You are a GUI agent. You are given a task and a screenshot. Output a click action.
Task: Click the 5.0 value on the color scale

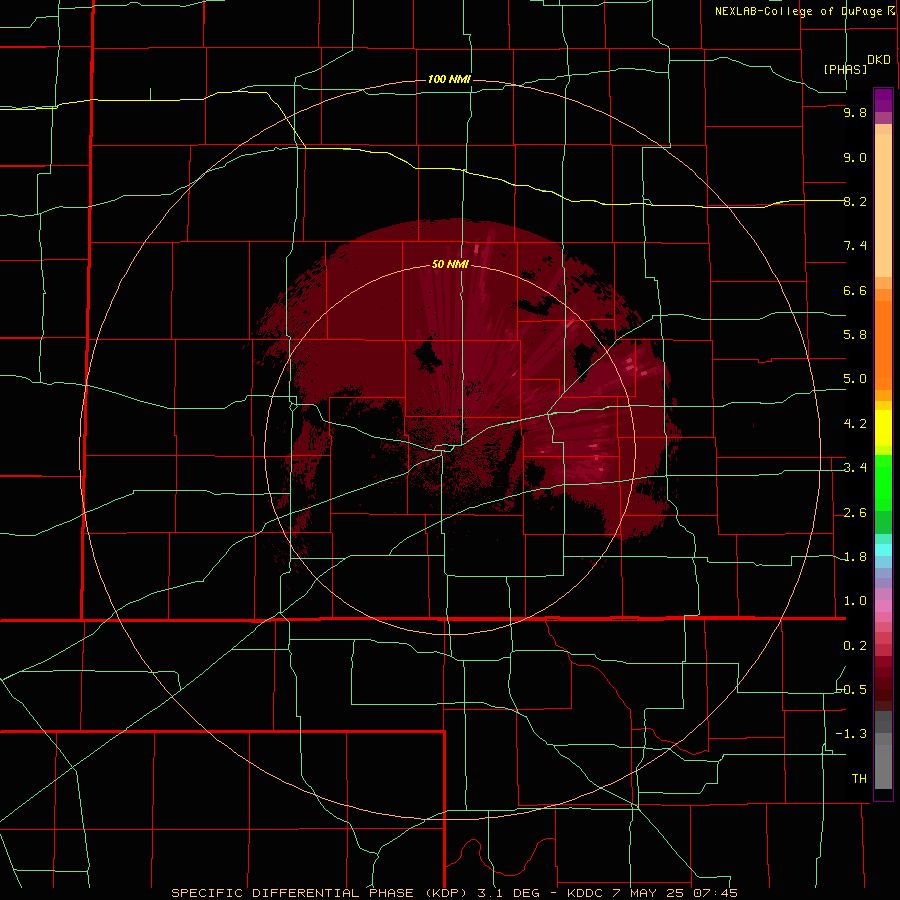(855, 379)
